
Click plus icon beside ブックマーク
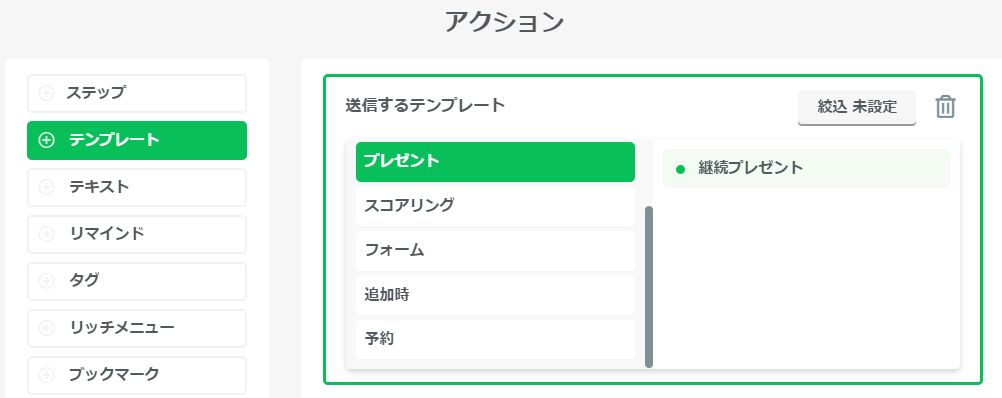click(x=47, y=375)
